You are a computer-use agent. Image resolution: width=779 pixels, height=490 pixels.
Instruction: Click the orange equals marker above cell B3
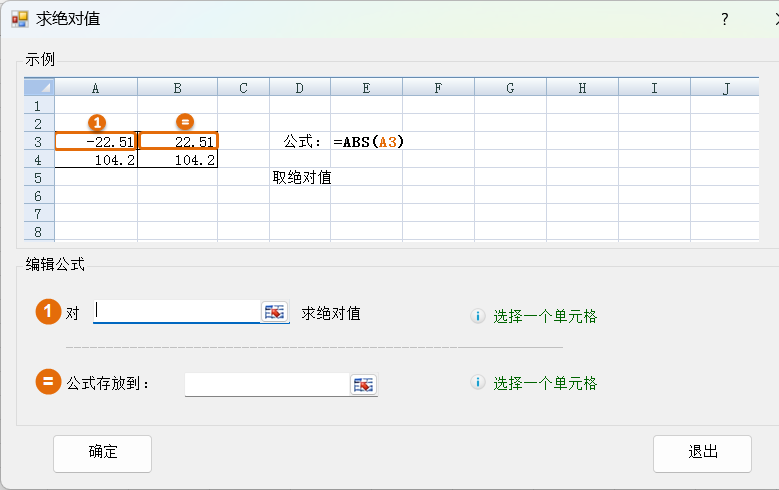[x=184, y=122]
